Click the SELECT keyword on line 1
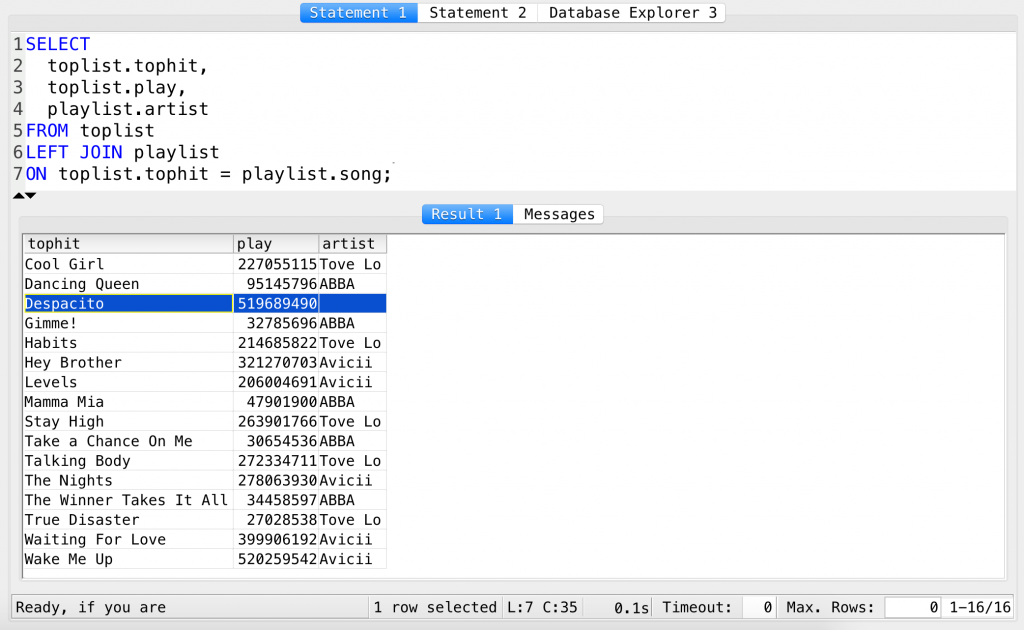Screen dimensions: 1024x630 coord(57,43)
